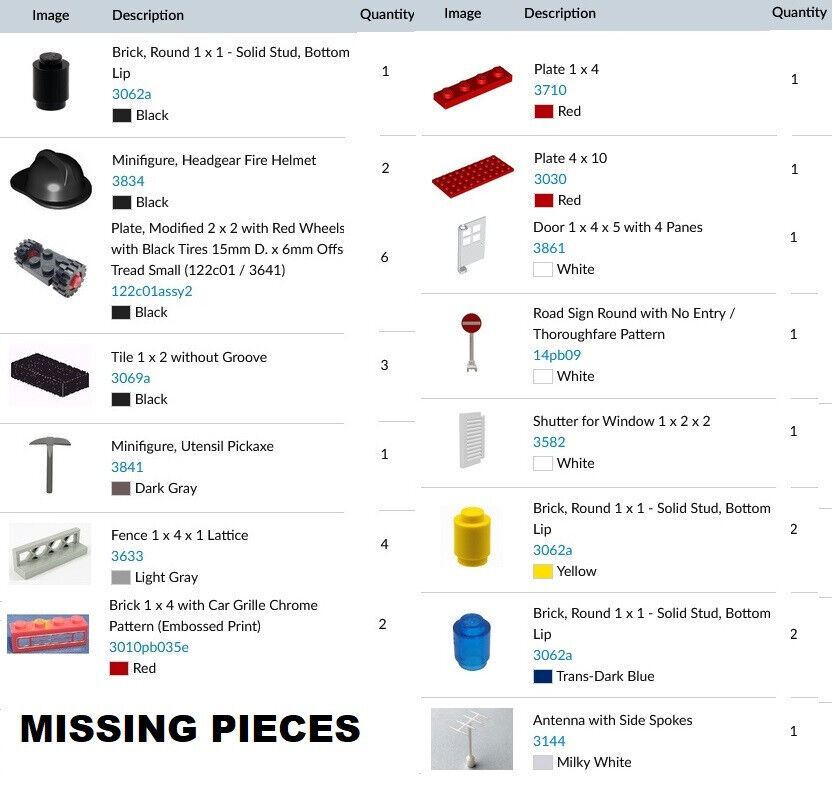This screenshot has height=793, width=833.
Task: Open part link 3144
Action: coord(549,741)
